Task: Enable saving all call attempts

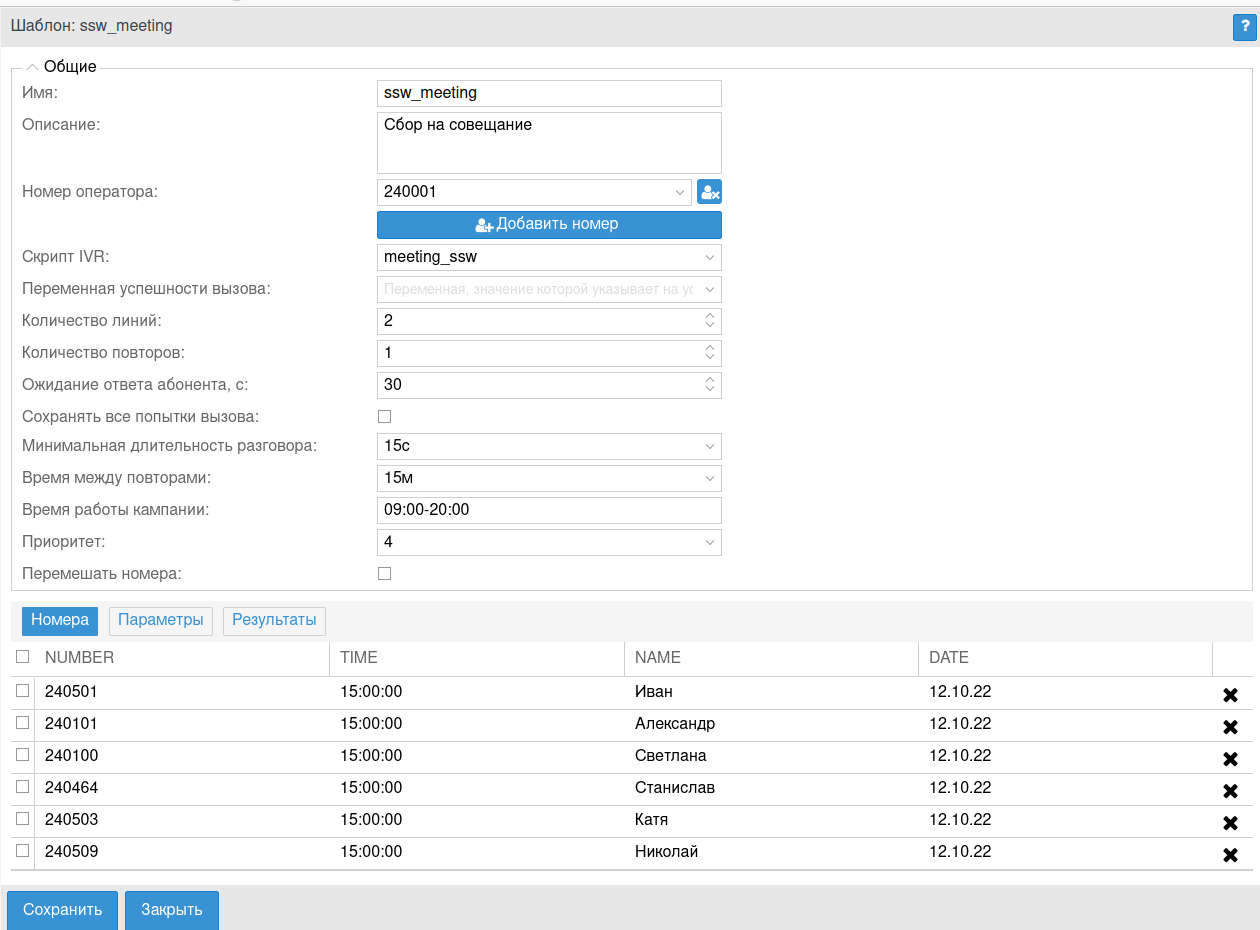Action: click(384, 416)
